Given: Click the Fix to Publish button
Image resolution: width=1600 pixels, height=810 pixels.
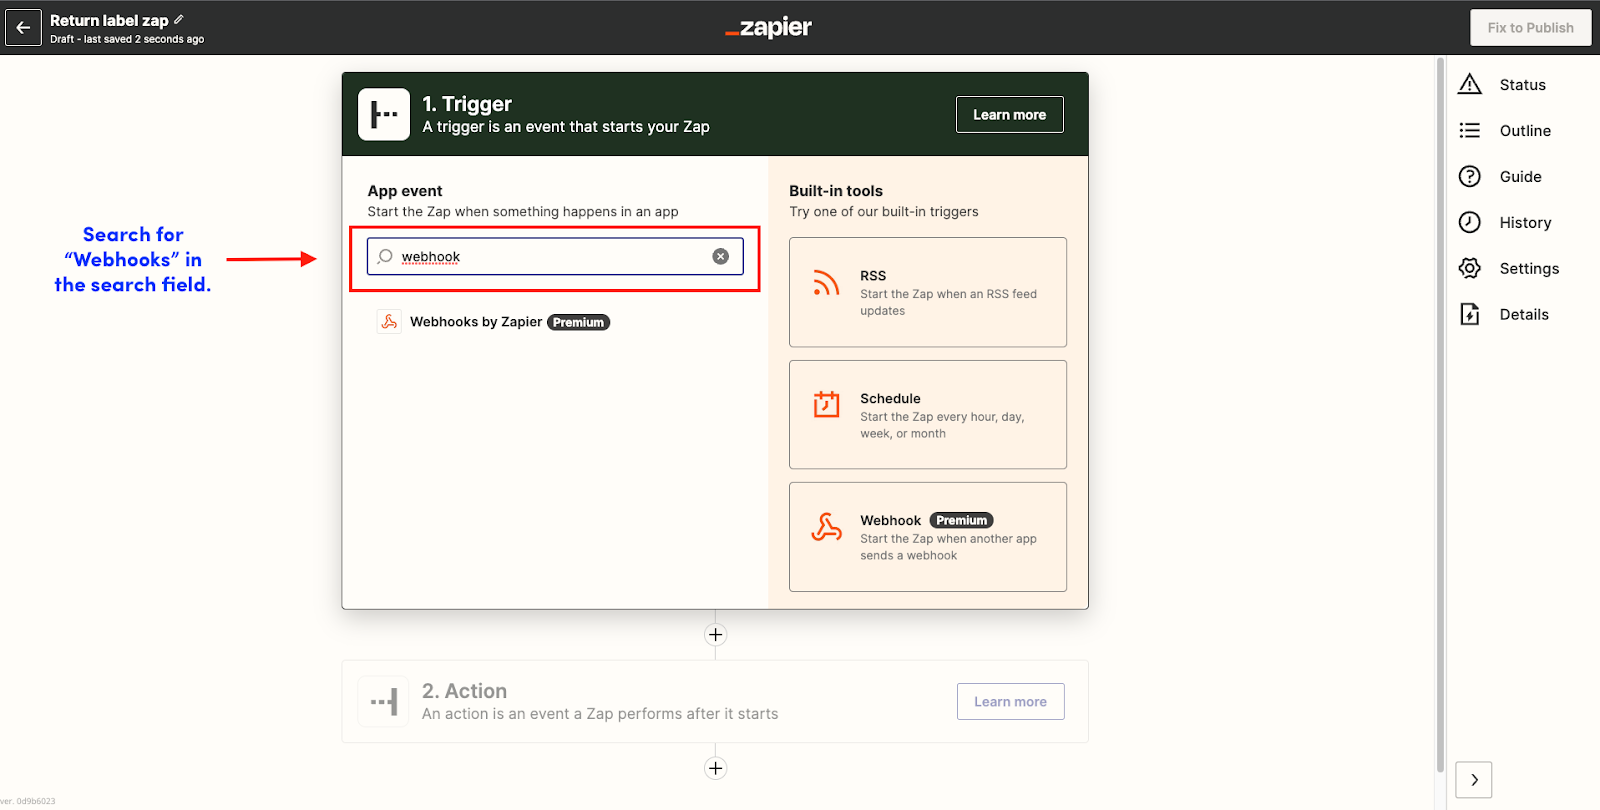Looking at the screenshot, I should (1530, 28).
